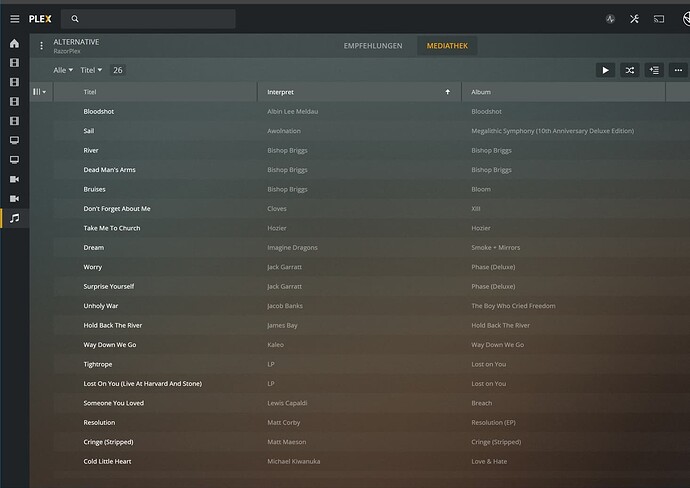Select the track Sail
This screenshot has width=690, height=488.
89,131
